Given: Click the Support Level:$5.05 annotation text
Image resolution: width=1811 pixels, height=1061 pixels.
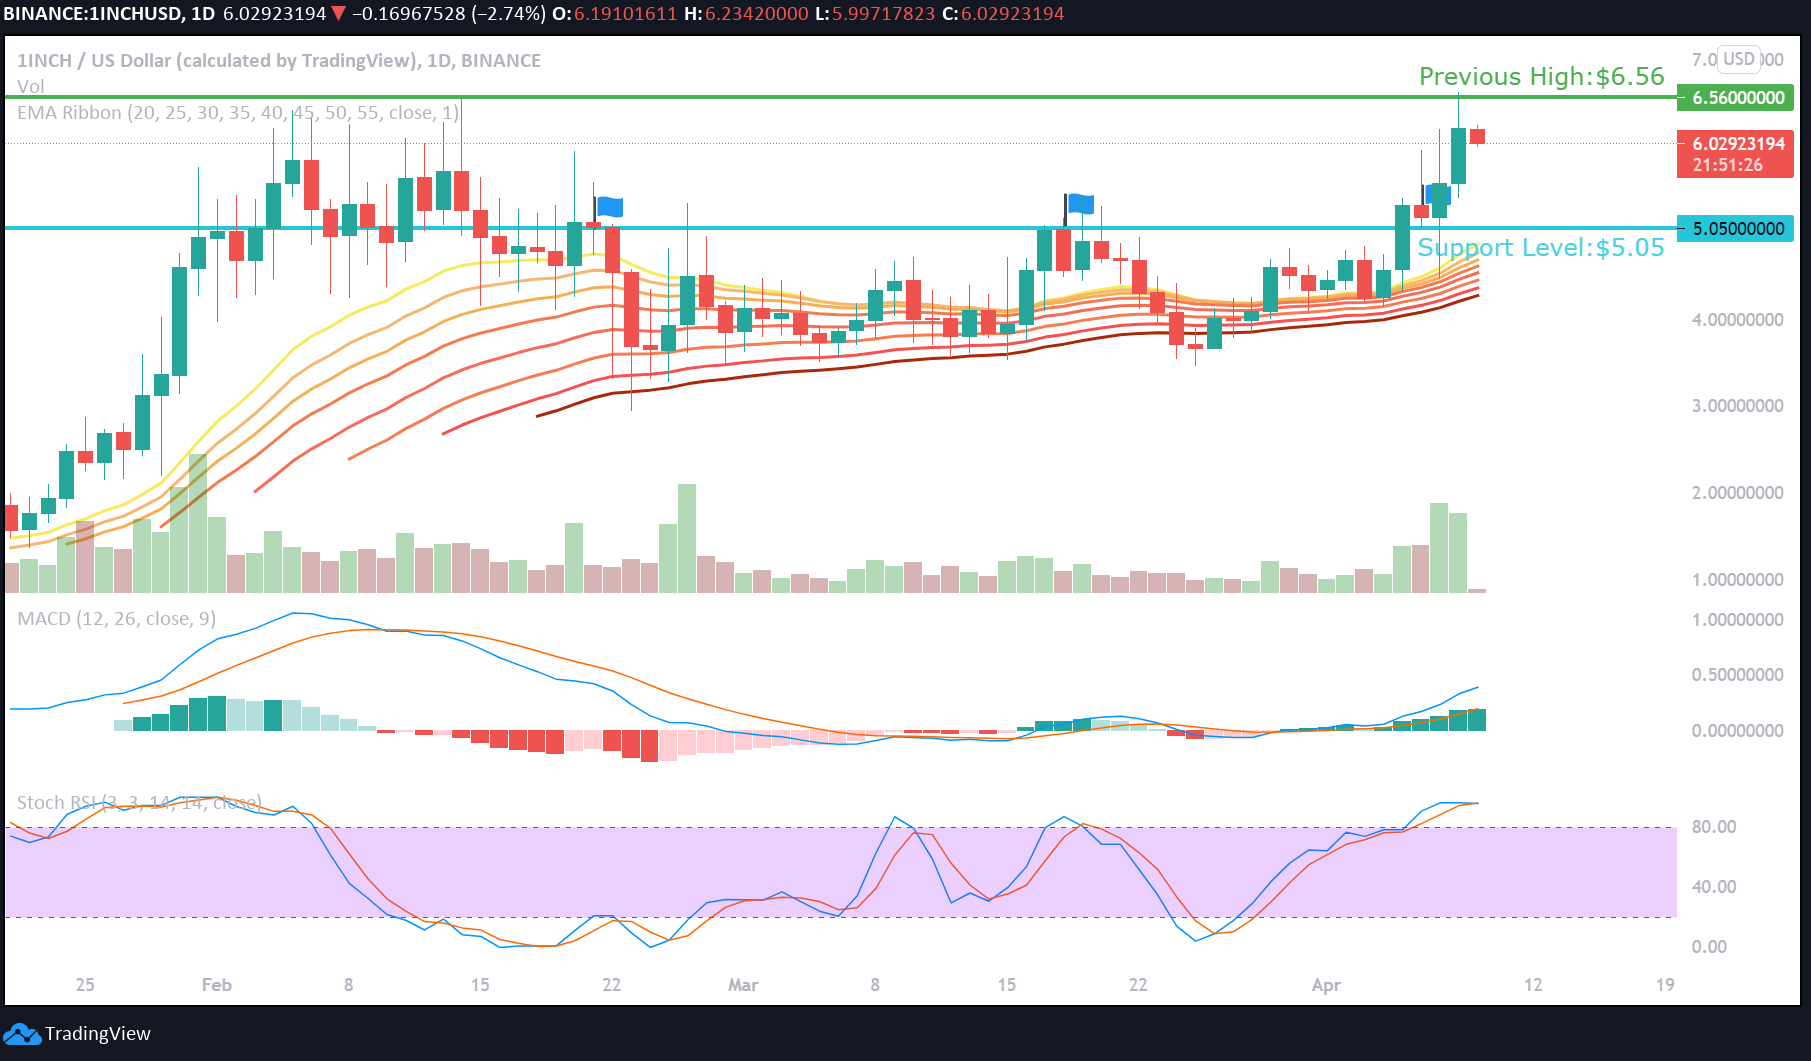Looking at the screenshot, I should pos(1541,248).
